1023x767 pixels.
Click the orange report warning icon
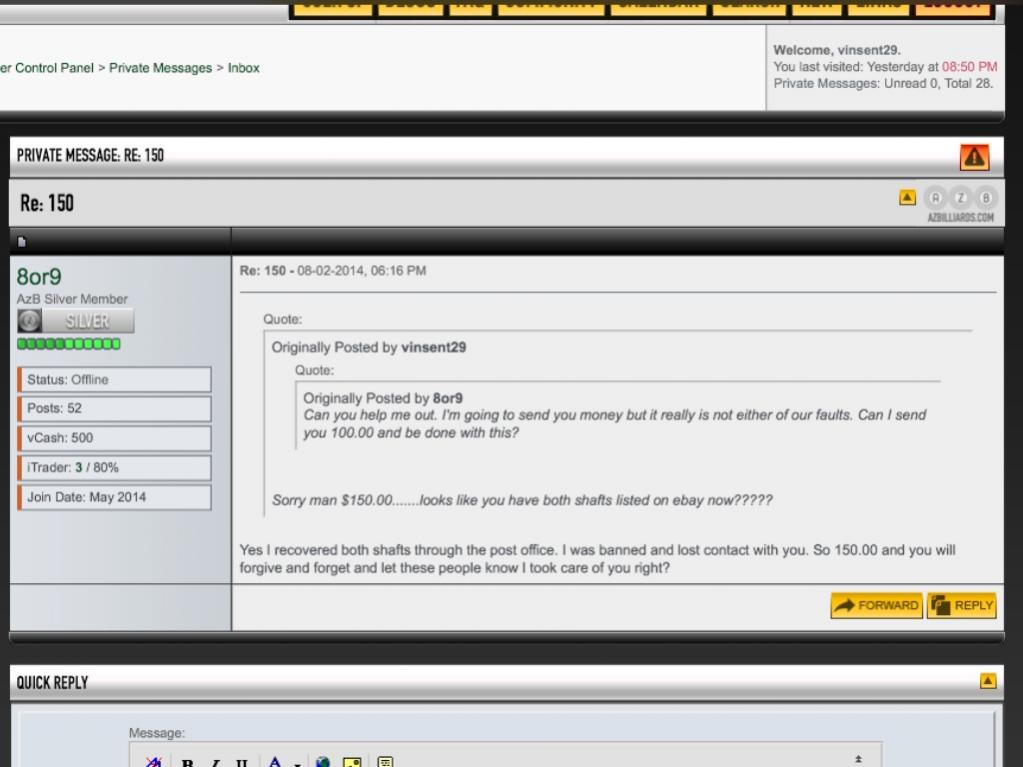click(x=974, y=157)
